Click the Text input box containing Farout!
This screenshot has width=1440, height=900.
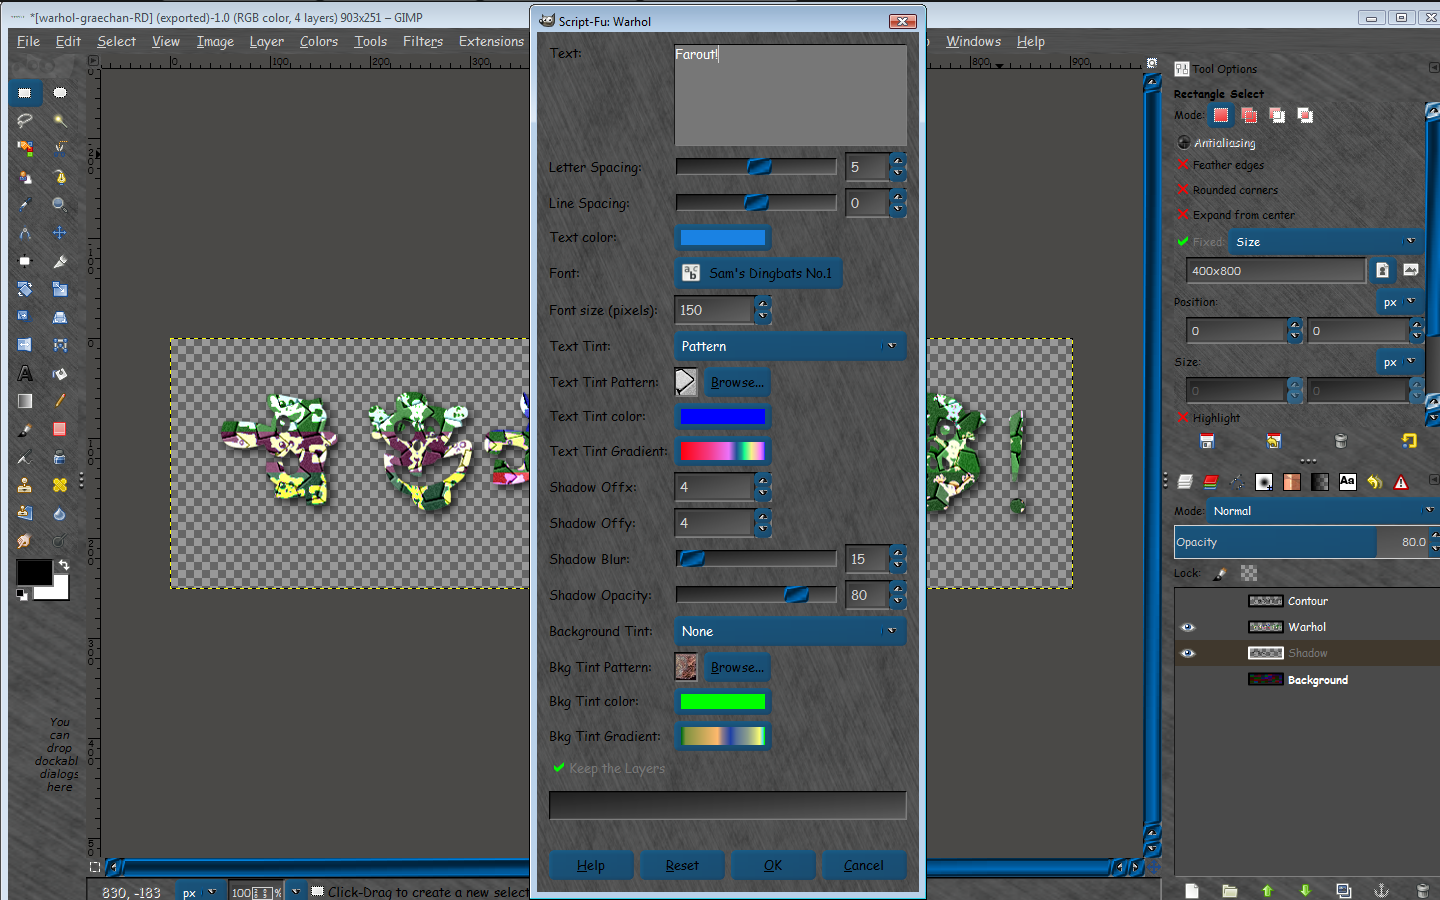click(x=791, y=95)
